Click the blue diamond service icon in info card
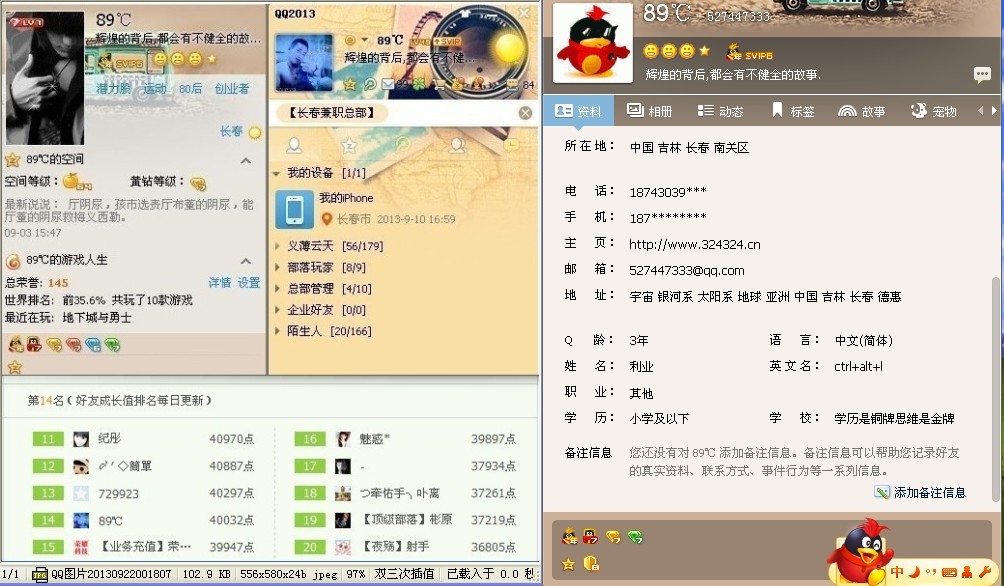This screenshot has width=1004, height=586. (x=93, y=346)
